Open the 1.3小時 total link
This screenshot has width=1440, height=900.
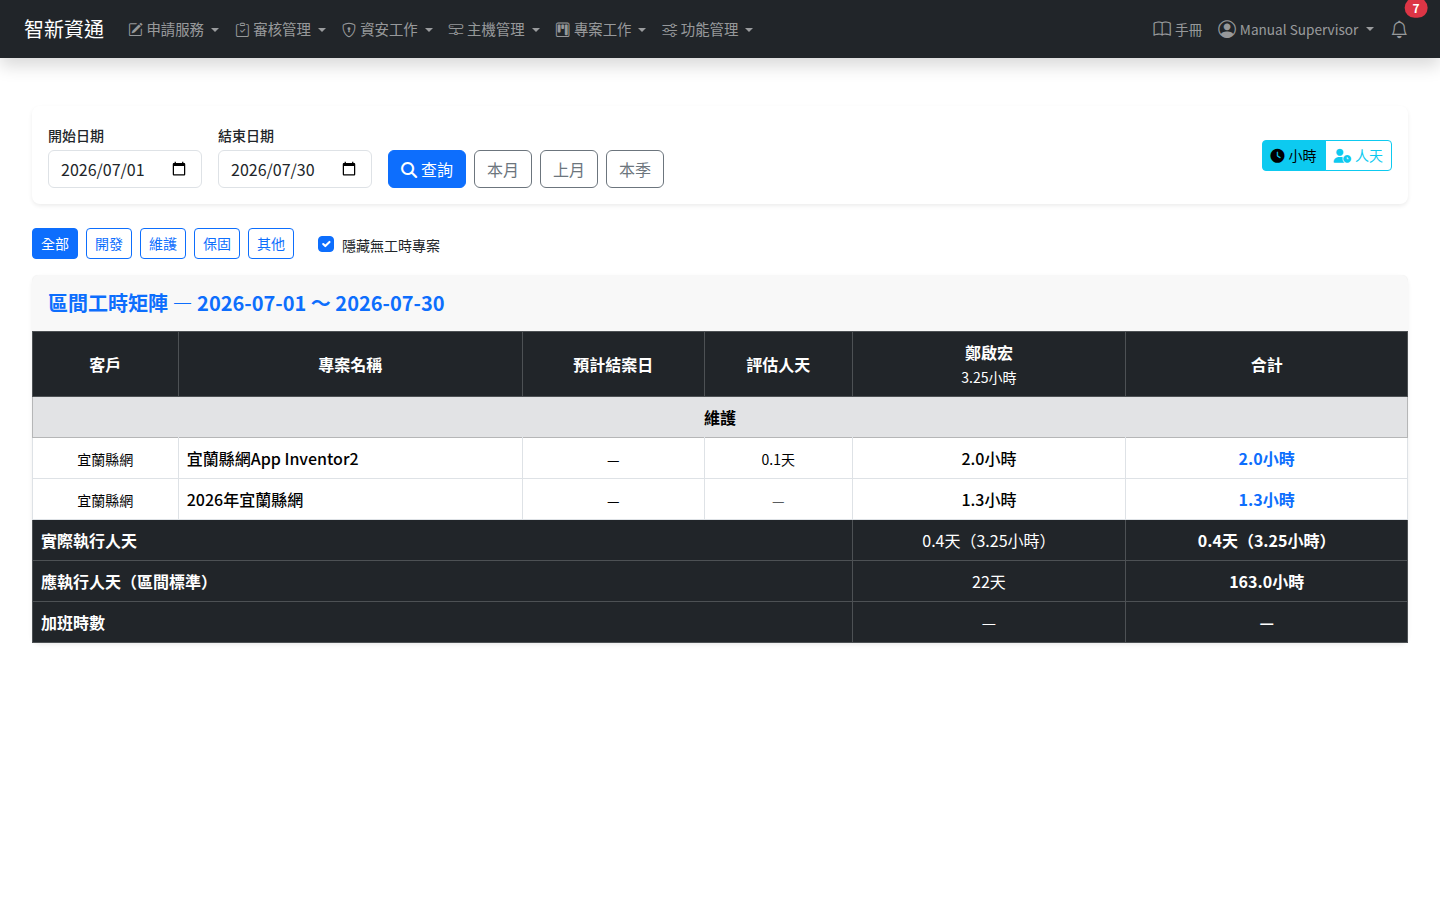point(1266,500)
